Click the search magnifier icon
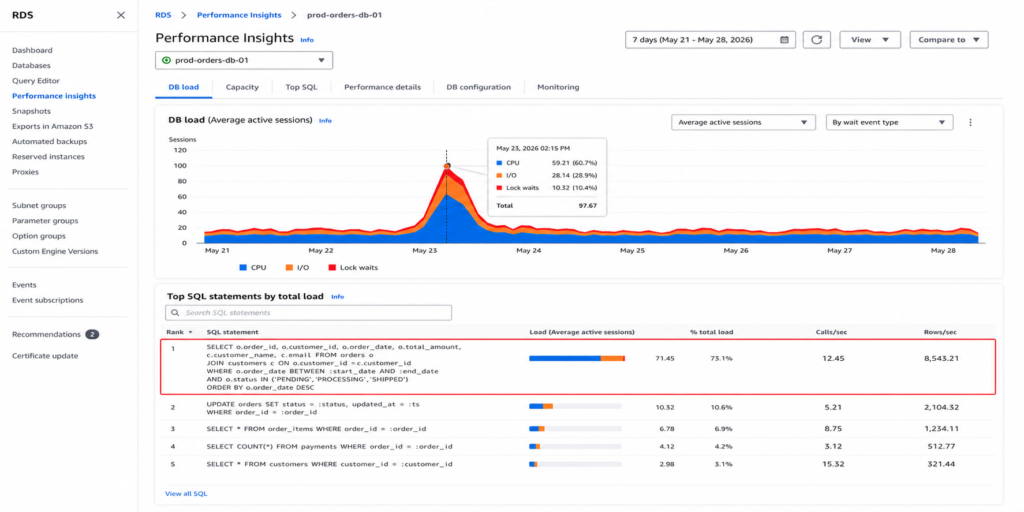 175,313
